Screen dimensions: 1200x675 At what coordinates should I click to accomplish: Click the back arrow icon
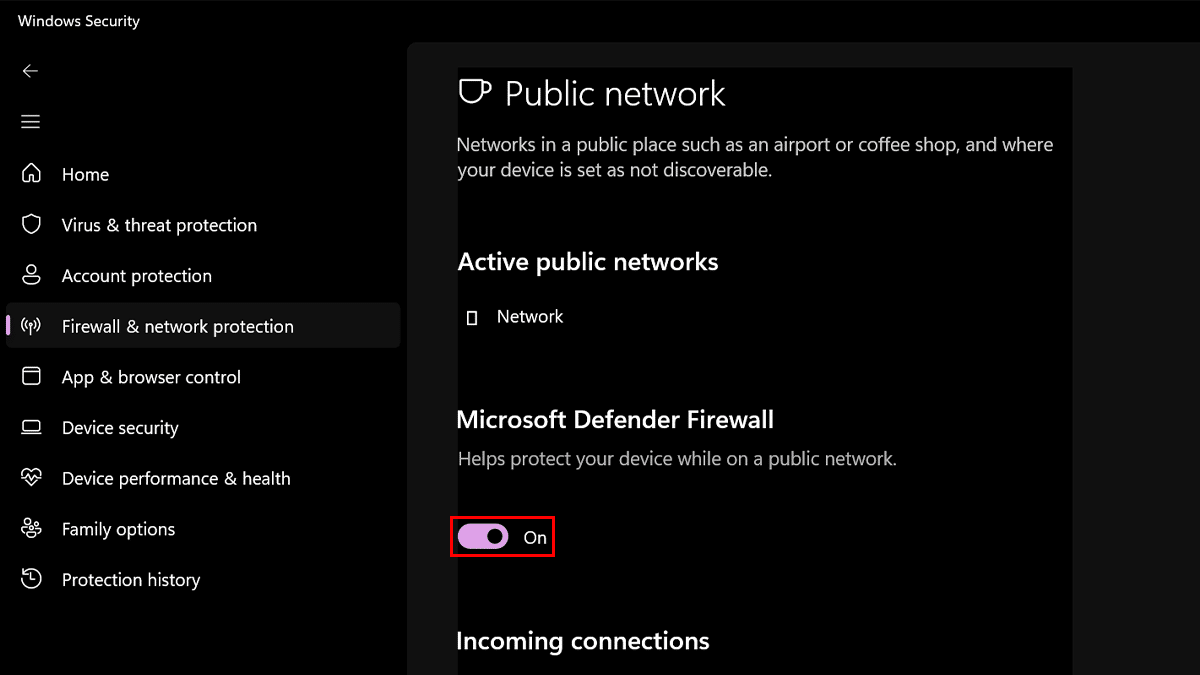click(x=30, y=71)
